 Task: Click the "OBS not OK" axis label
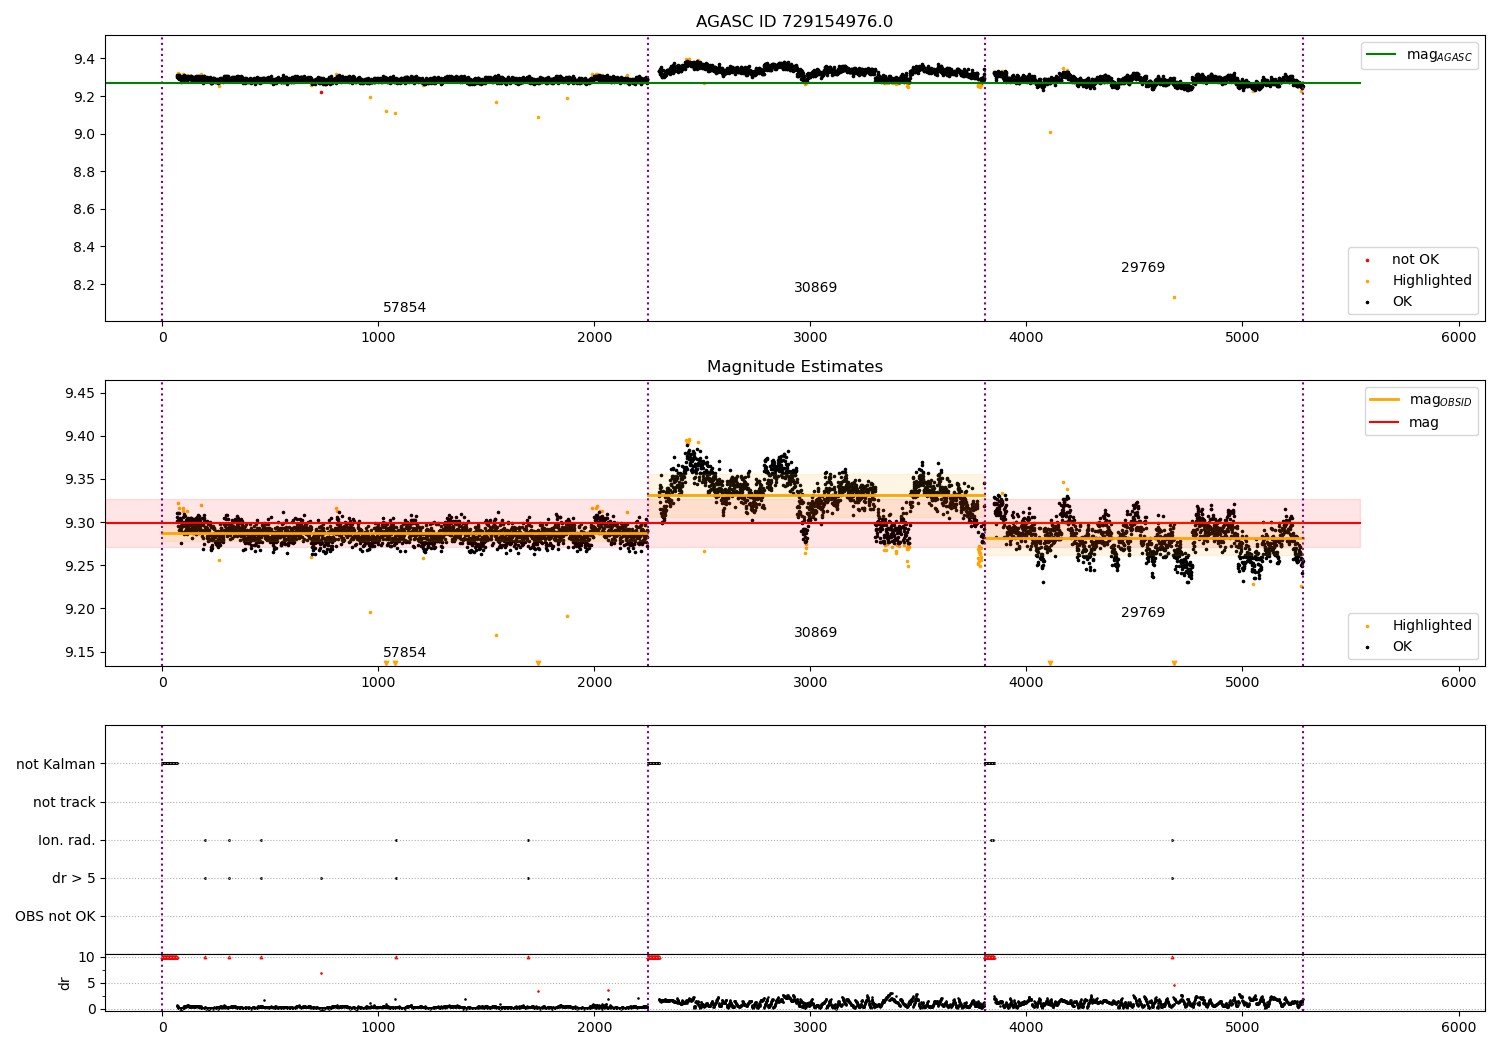(x=55, y=916)
